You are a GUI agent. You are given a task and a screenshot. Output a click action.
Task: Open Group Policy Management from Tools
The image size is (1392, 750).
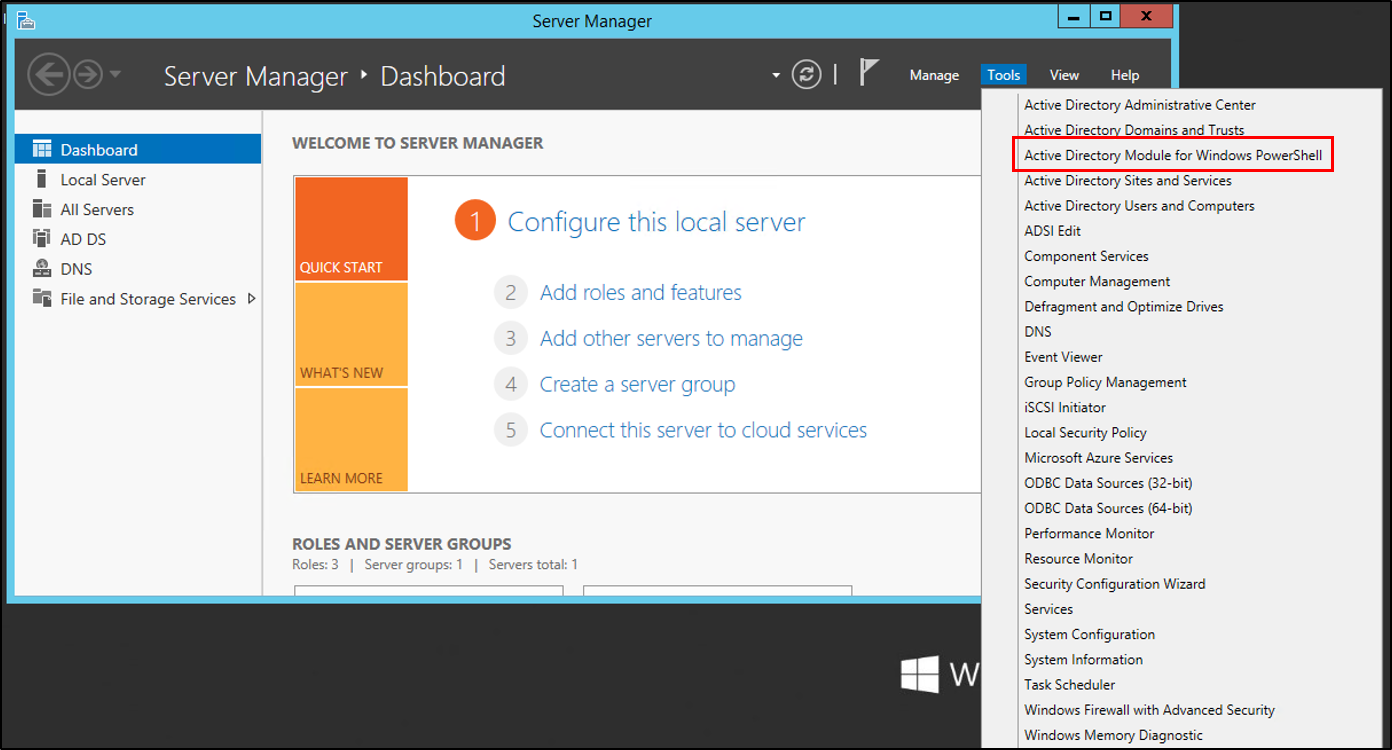[x=1104, y=382]
